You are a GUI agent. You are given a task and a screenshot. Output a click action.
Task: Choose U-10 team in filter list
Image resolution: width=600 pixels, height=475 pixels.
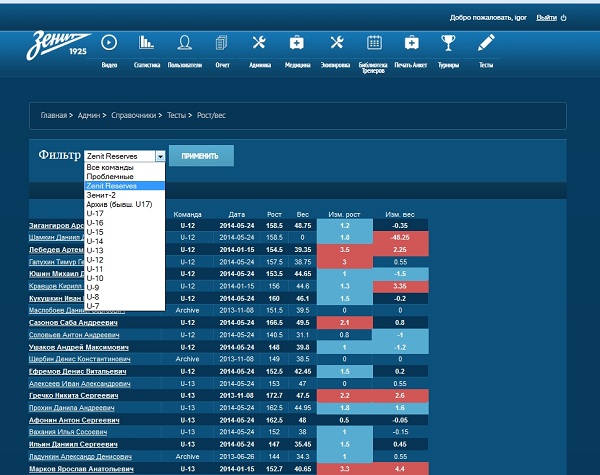[125, 278]
